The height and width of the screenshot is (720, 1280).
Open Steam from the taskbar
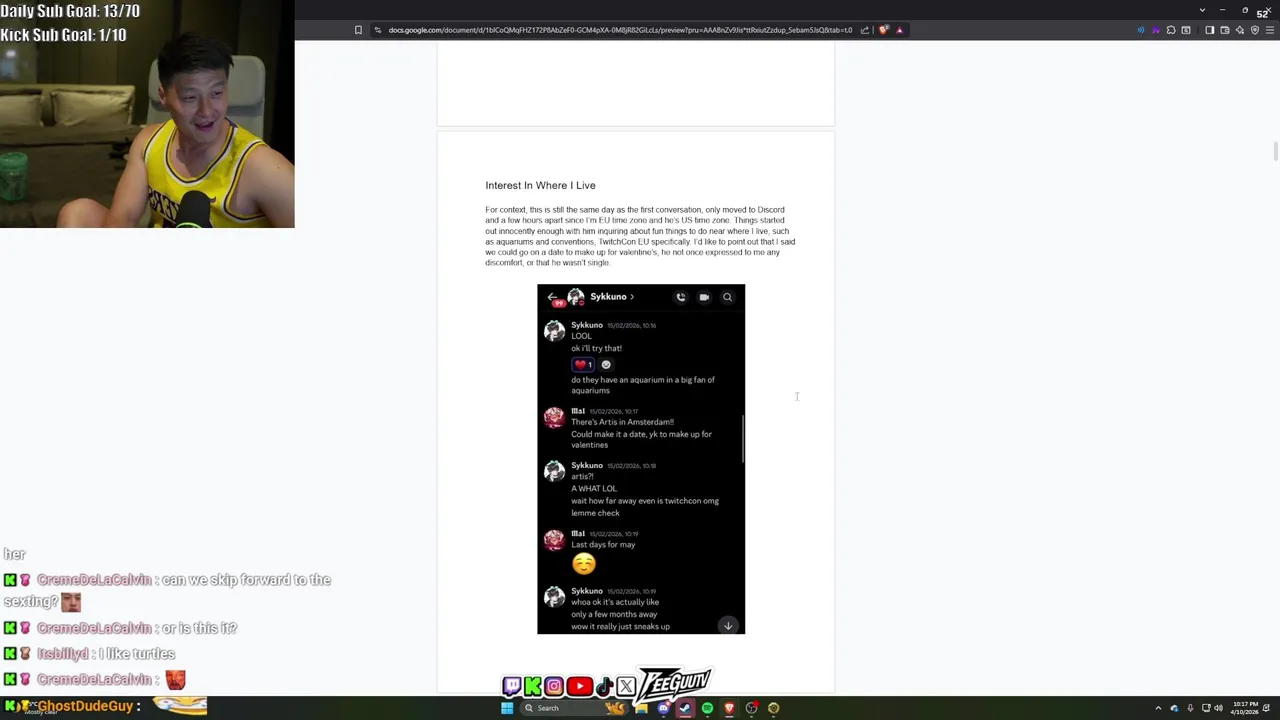click(685, 708)
